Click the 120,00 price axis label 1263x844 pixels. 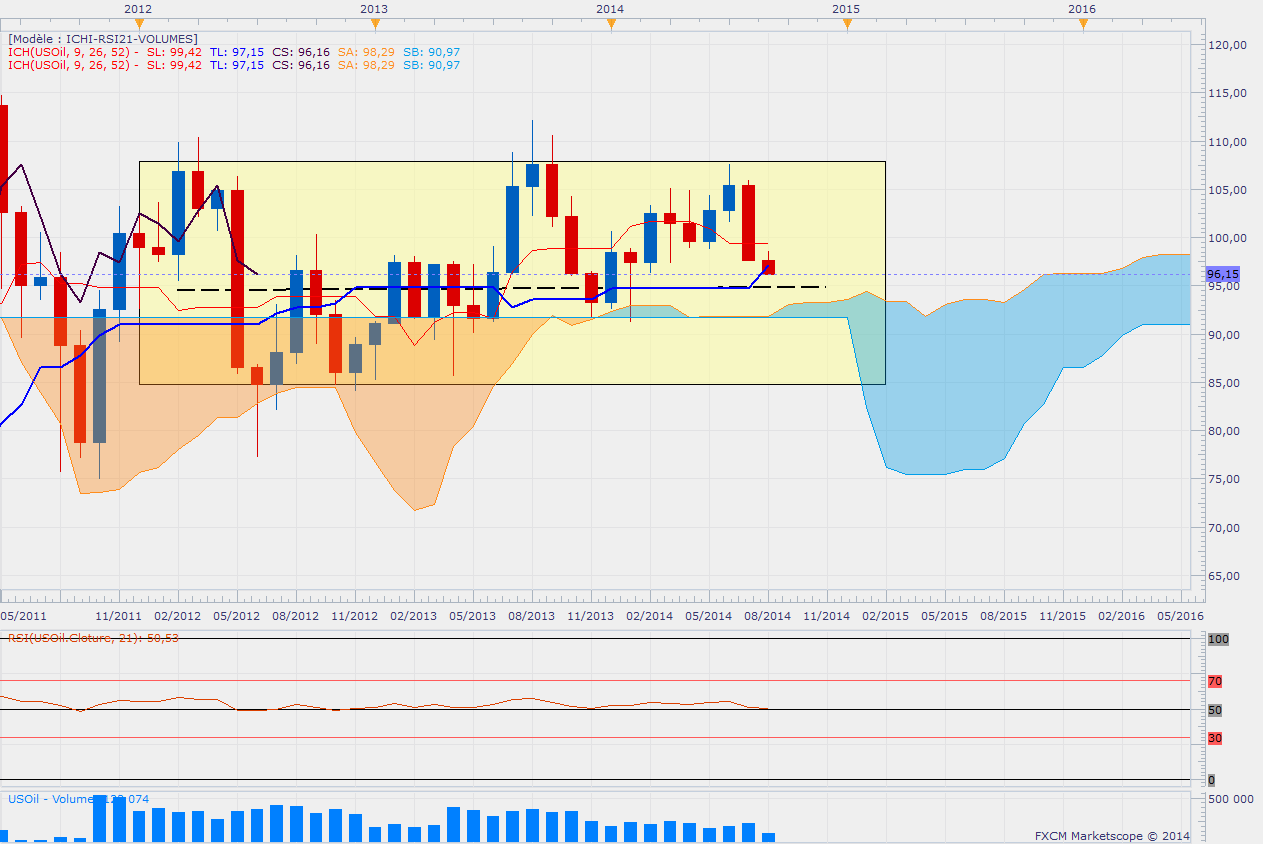1226,45
